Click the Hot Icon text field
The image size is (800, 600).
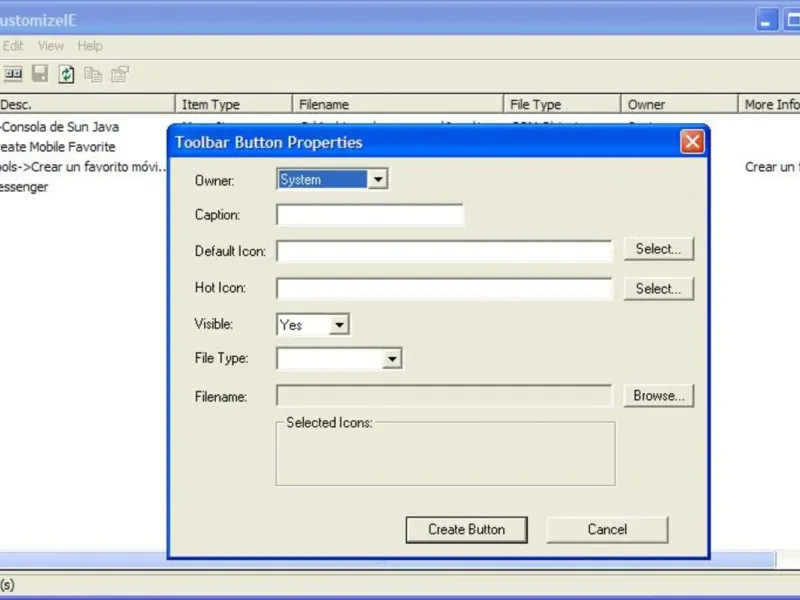click(444, 288)
